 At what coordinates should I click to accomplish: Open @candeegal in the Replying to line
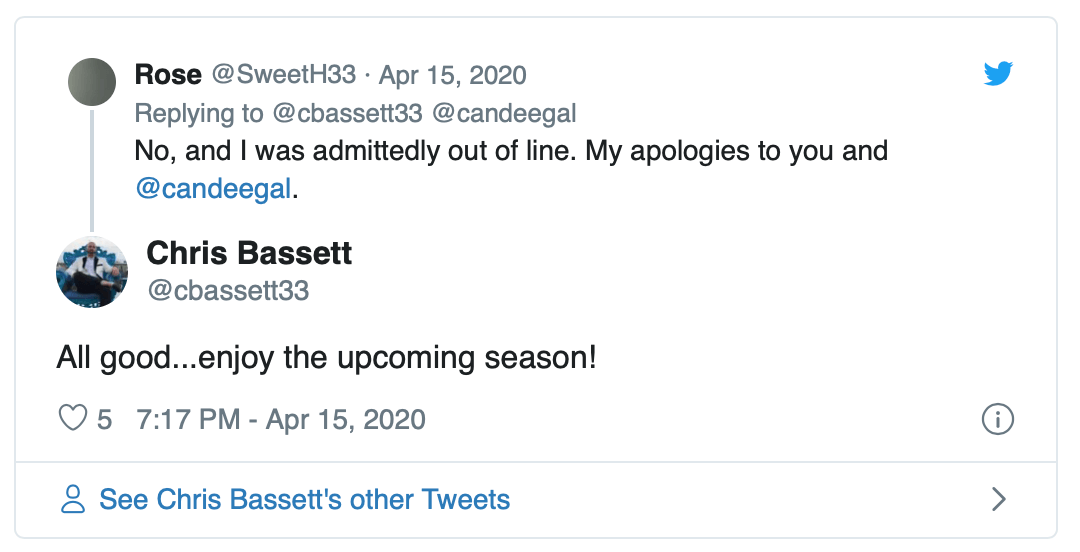pyautogui.click(x=504, y=113)
